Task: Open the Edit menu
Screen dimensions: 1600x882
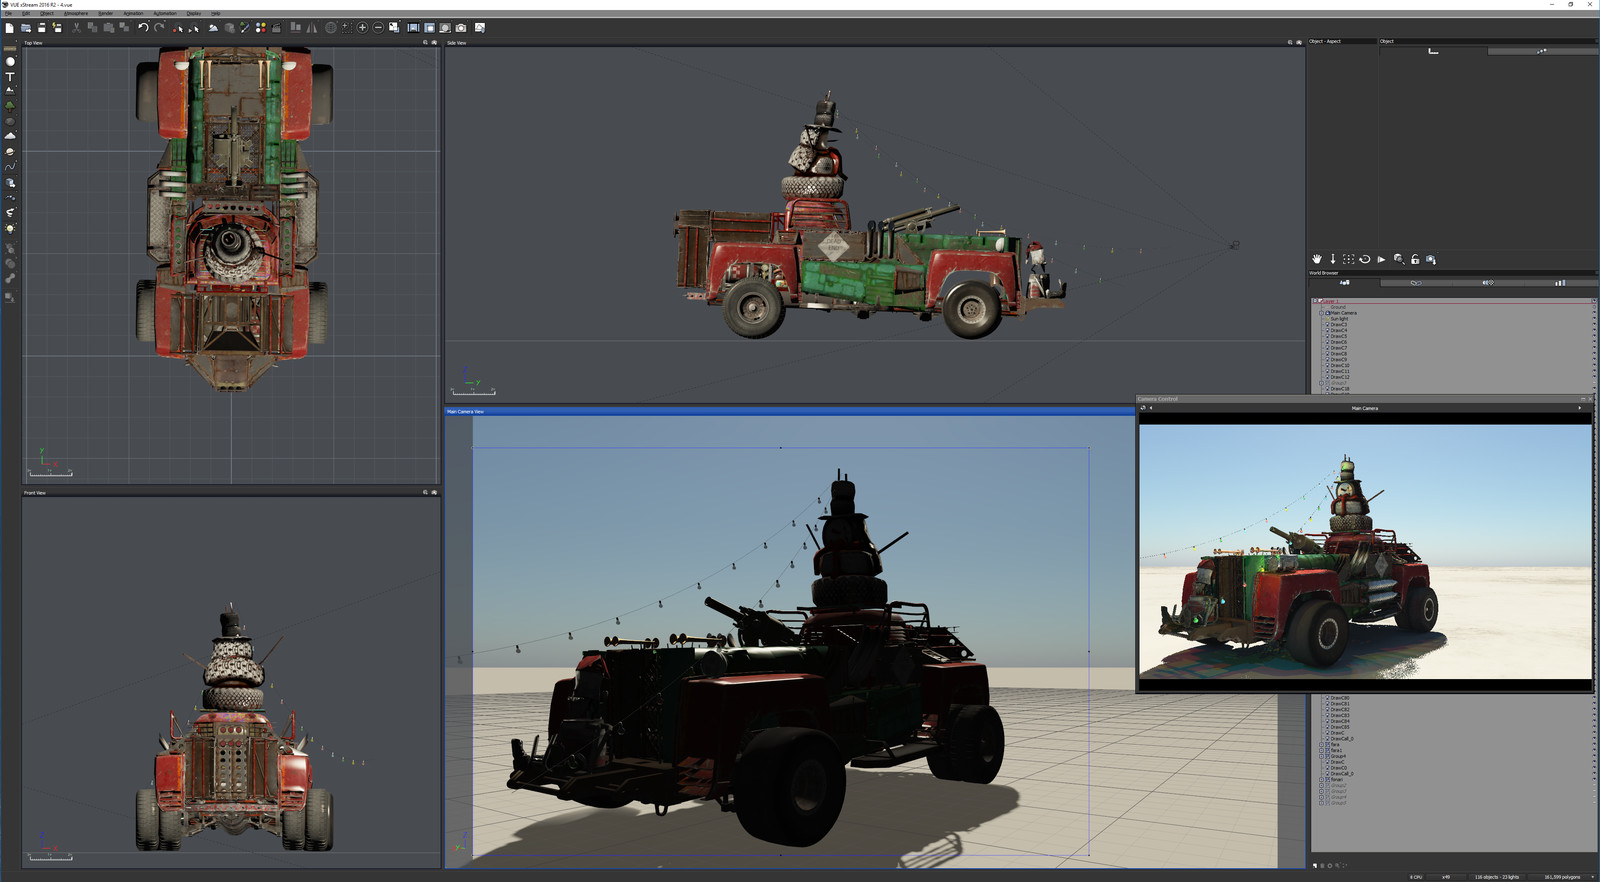Action: pos(26,14)
